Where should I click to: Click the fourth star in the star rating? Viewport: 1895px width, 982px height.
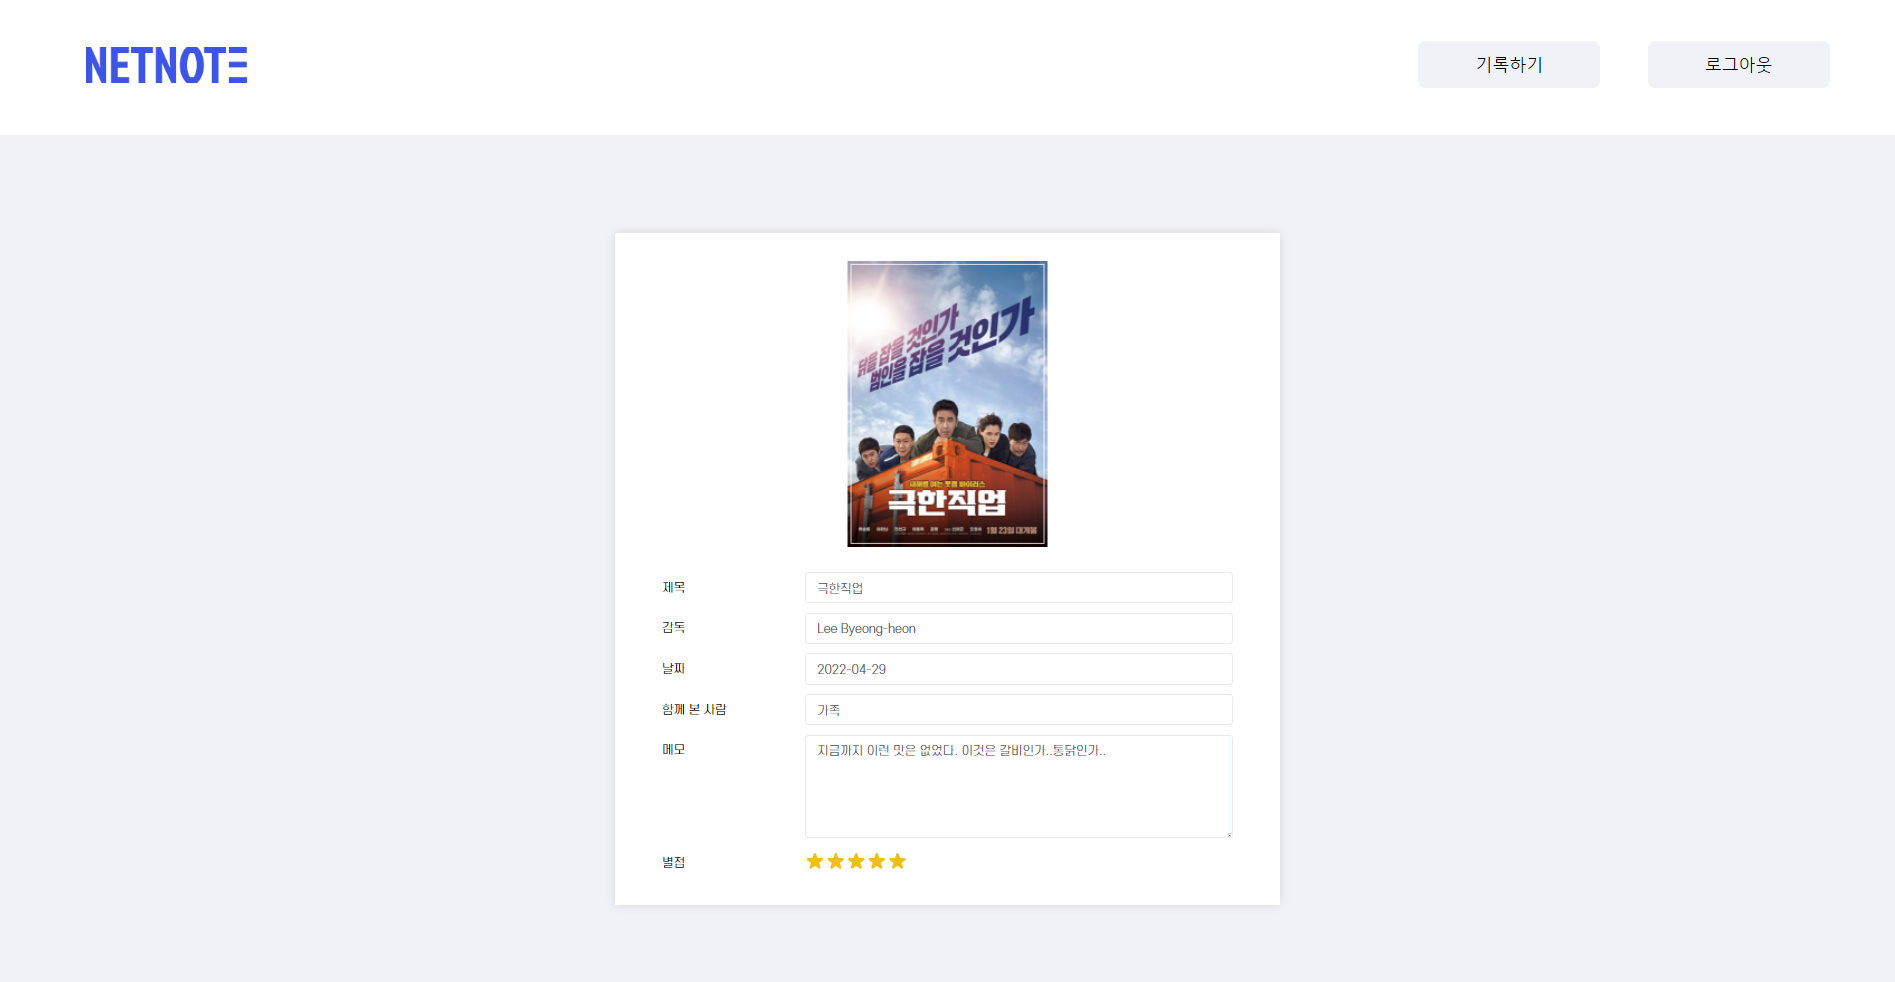(877, 861)
